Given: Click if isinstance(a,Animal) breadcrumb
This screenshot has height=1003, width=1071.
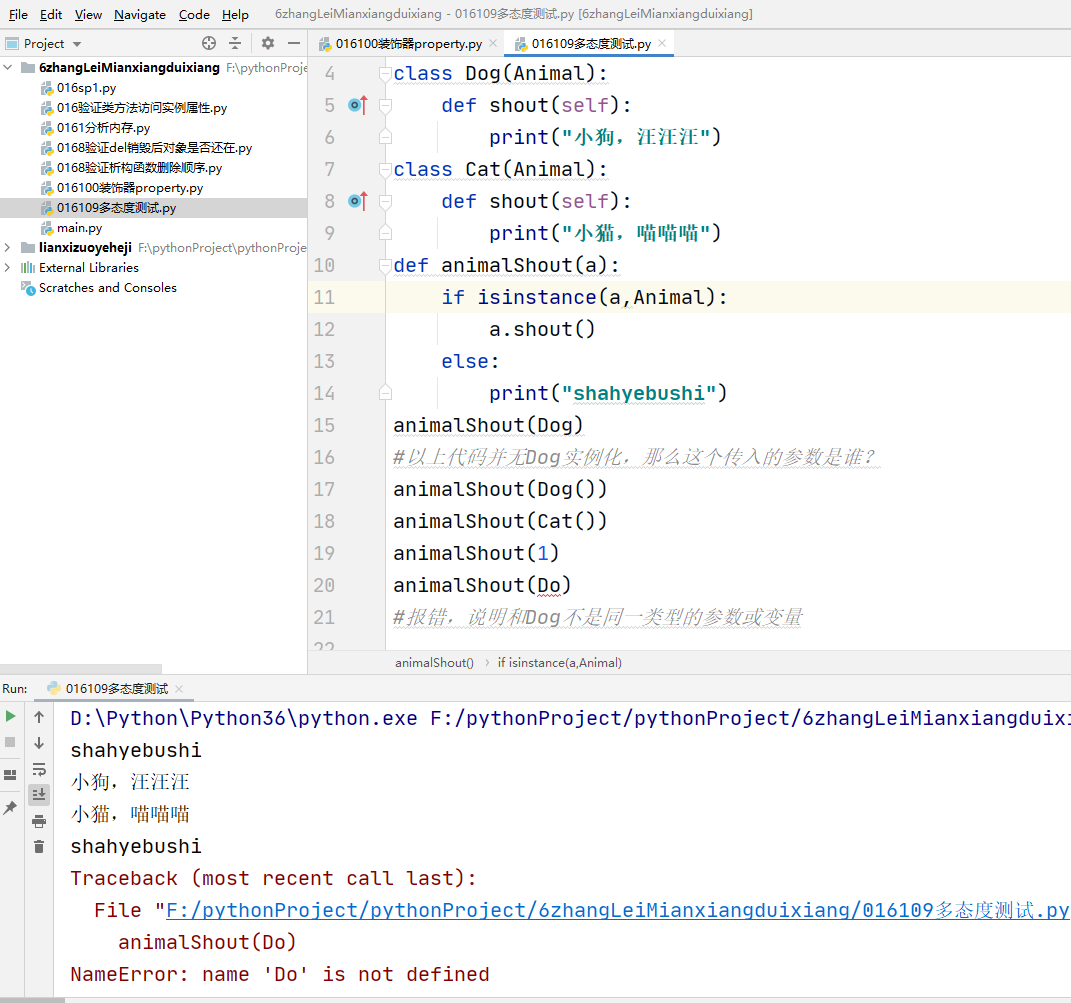Looking at the screenshot, I should click(559, 663).
